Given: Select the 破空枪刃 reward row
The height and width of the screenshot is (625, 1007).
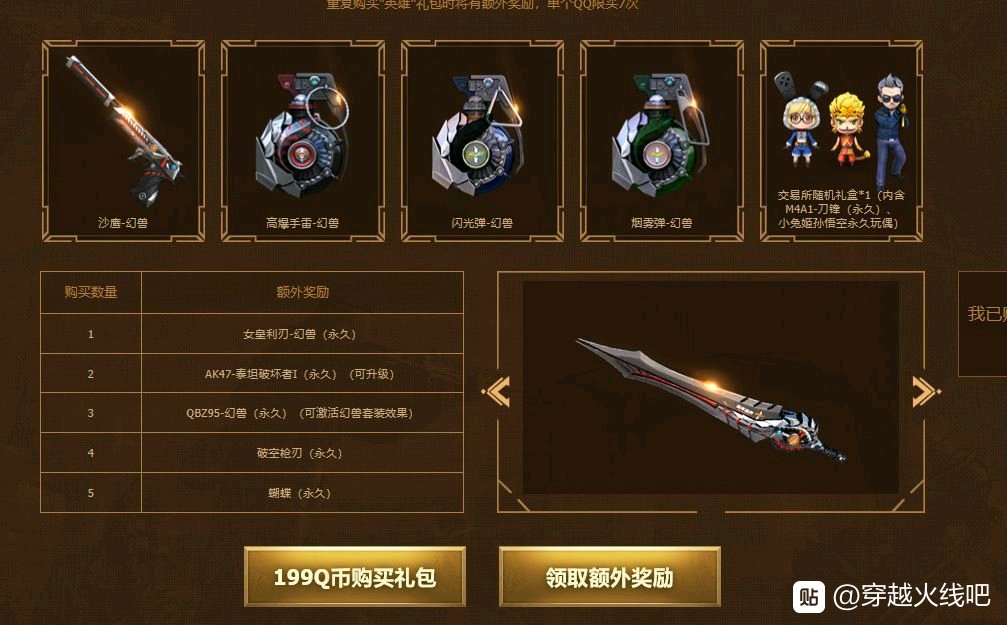Looking at the screenshot, I should coord(252,453).
